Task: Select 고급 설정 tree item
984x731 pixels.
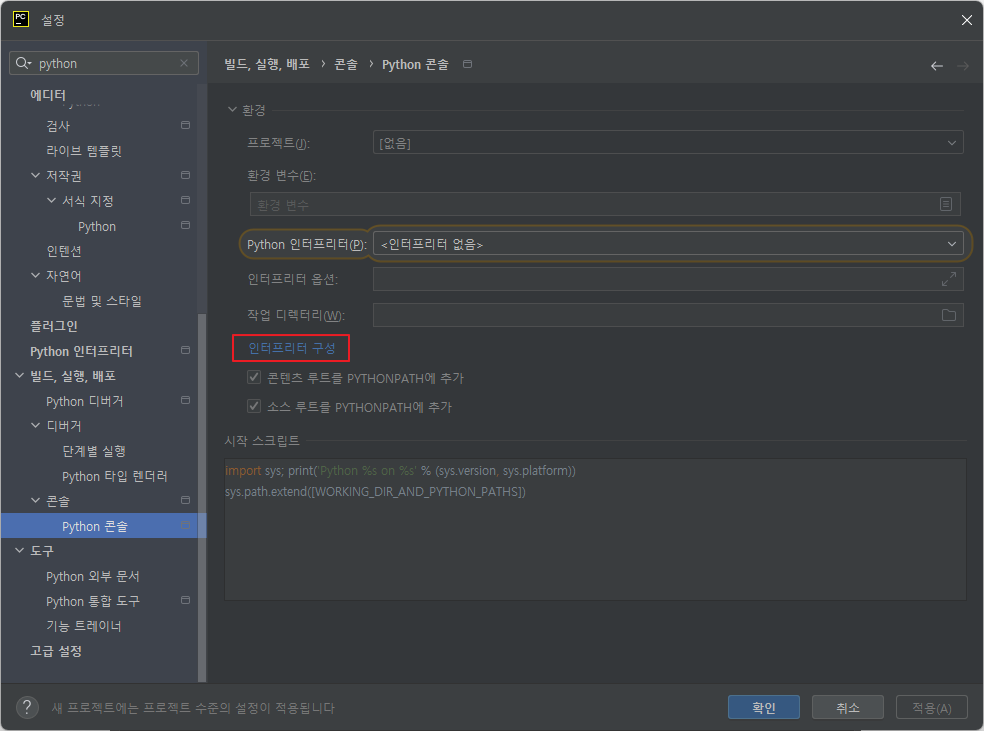Action: click(x=56, y=651)
